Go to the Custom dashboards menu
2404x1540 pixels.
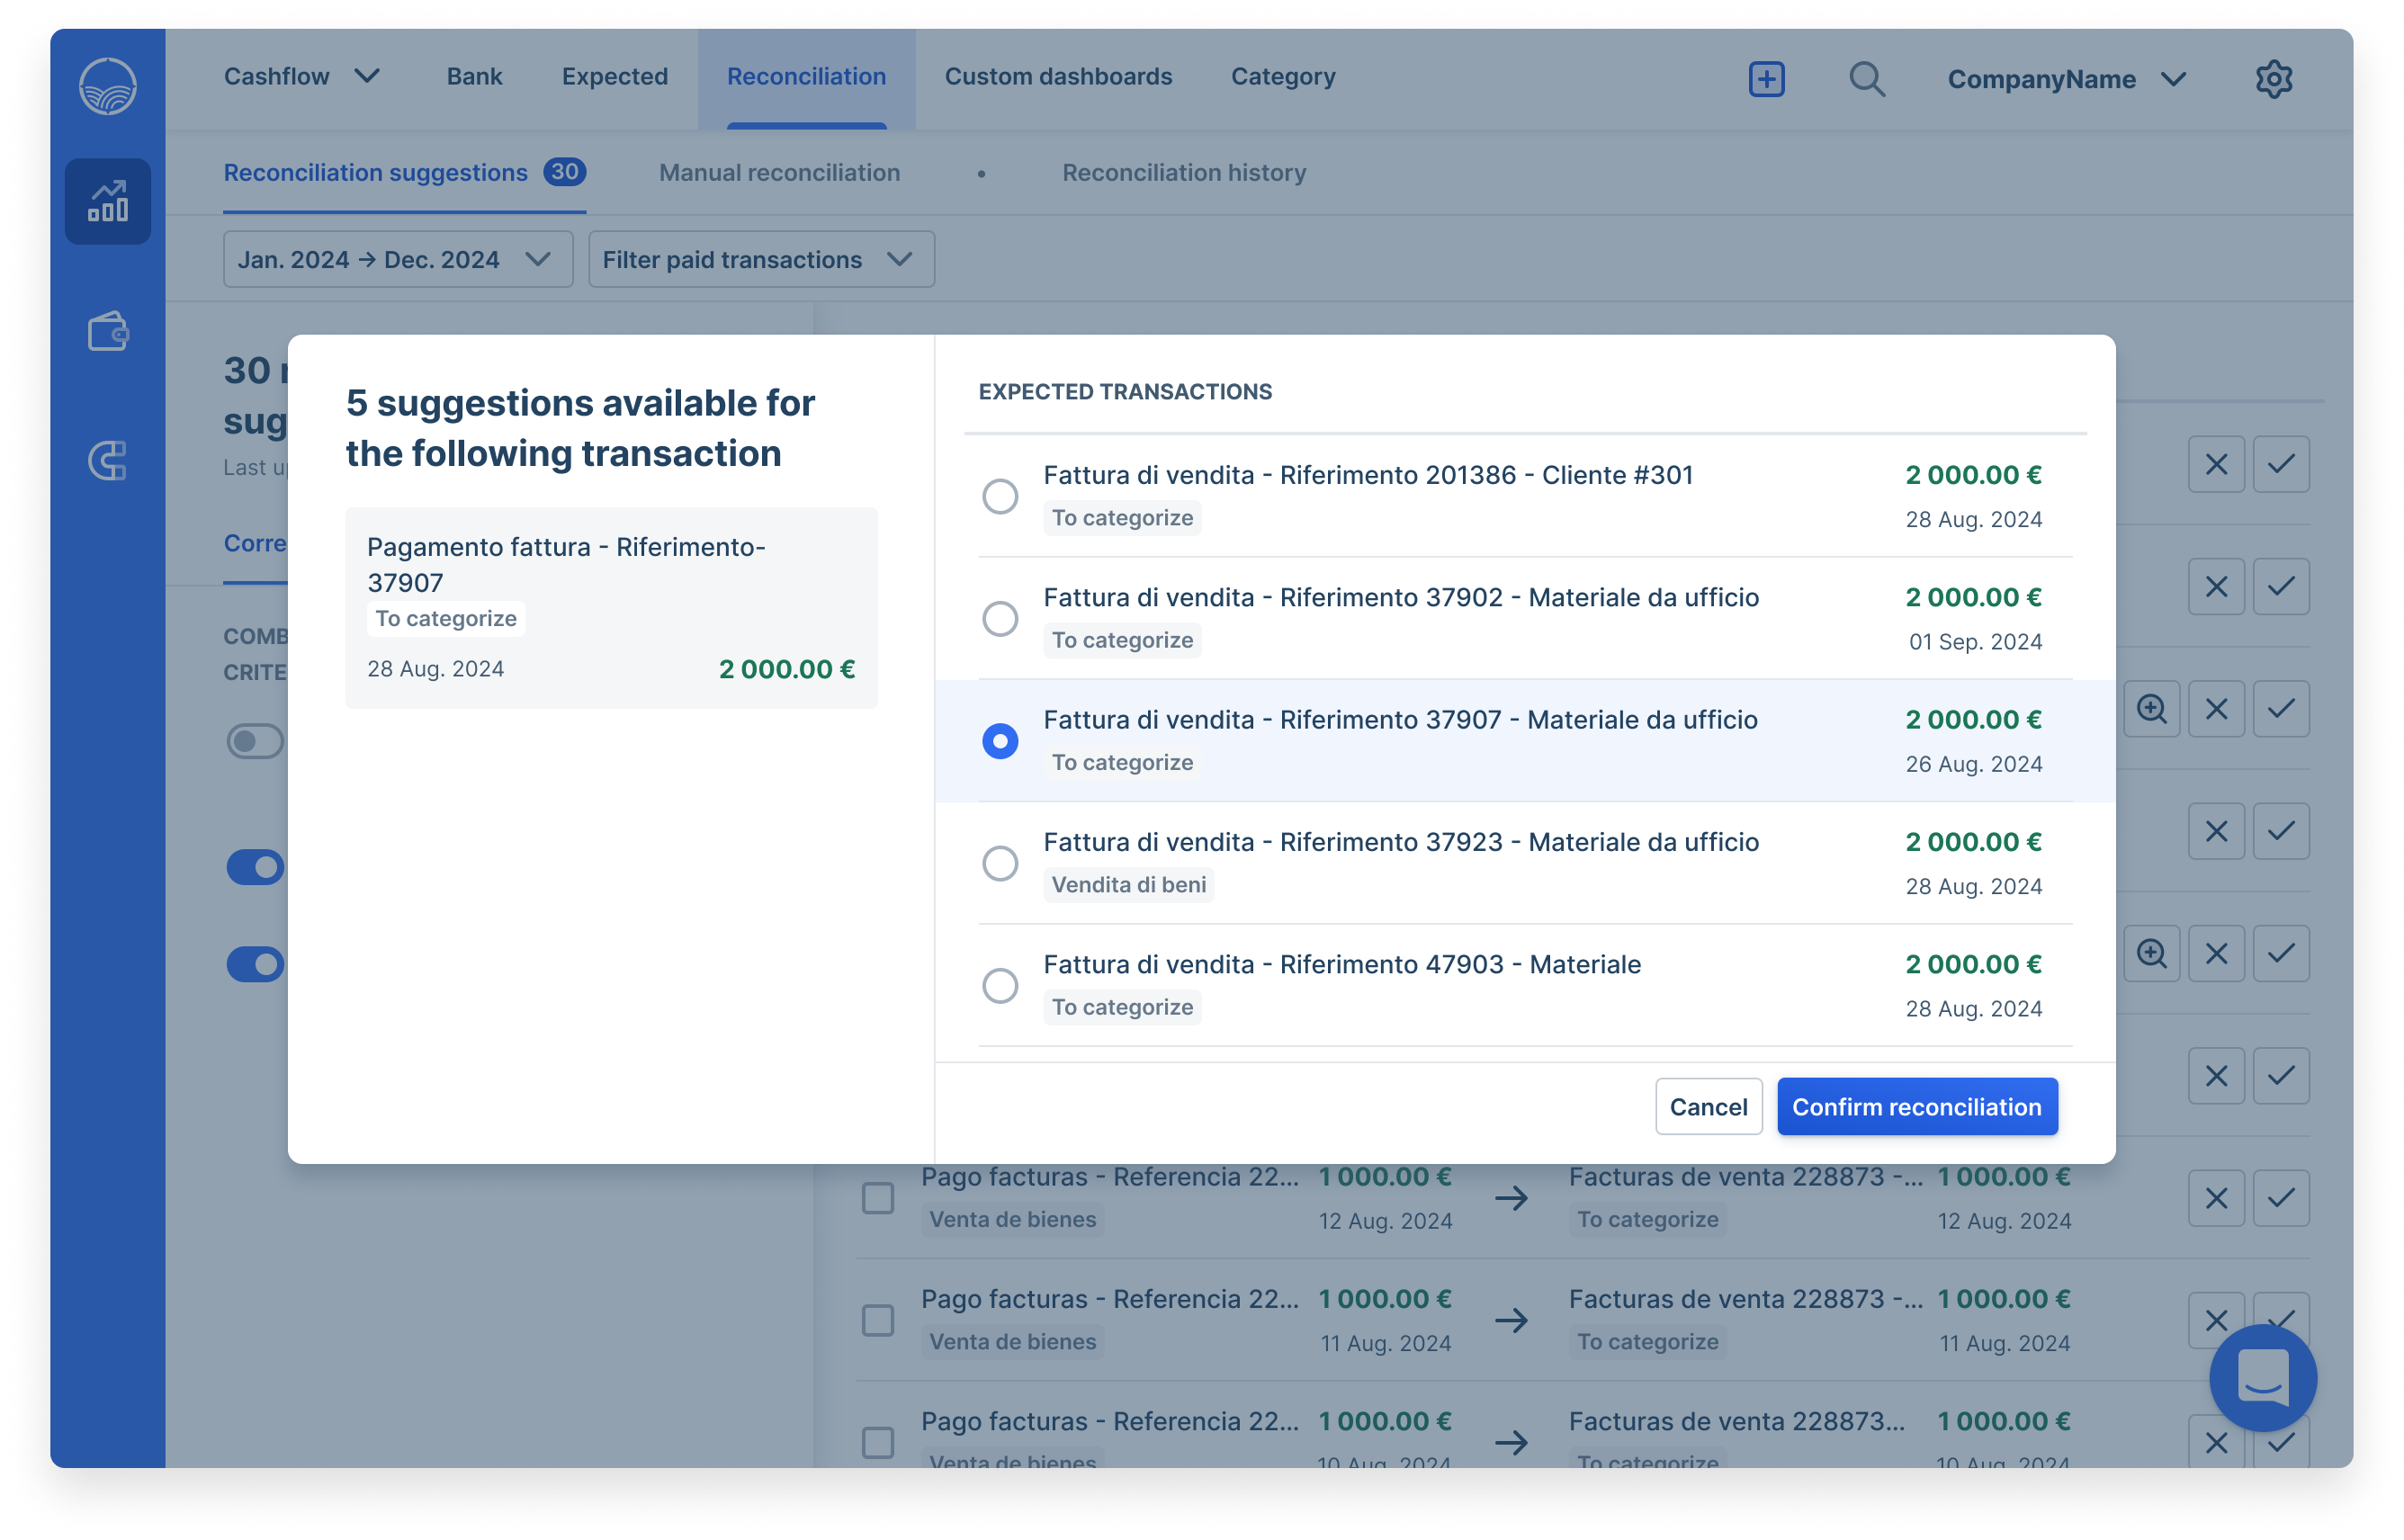coord(1058,77)
